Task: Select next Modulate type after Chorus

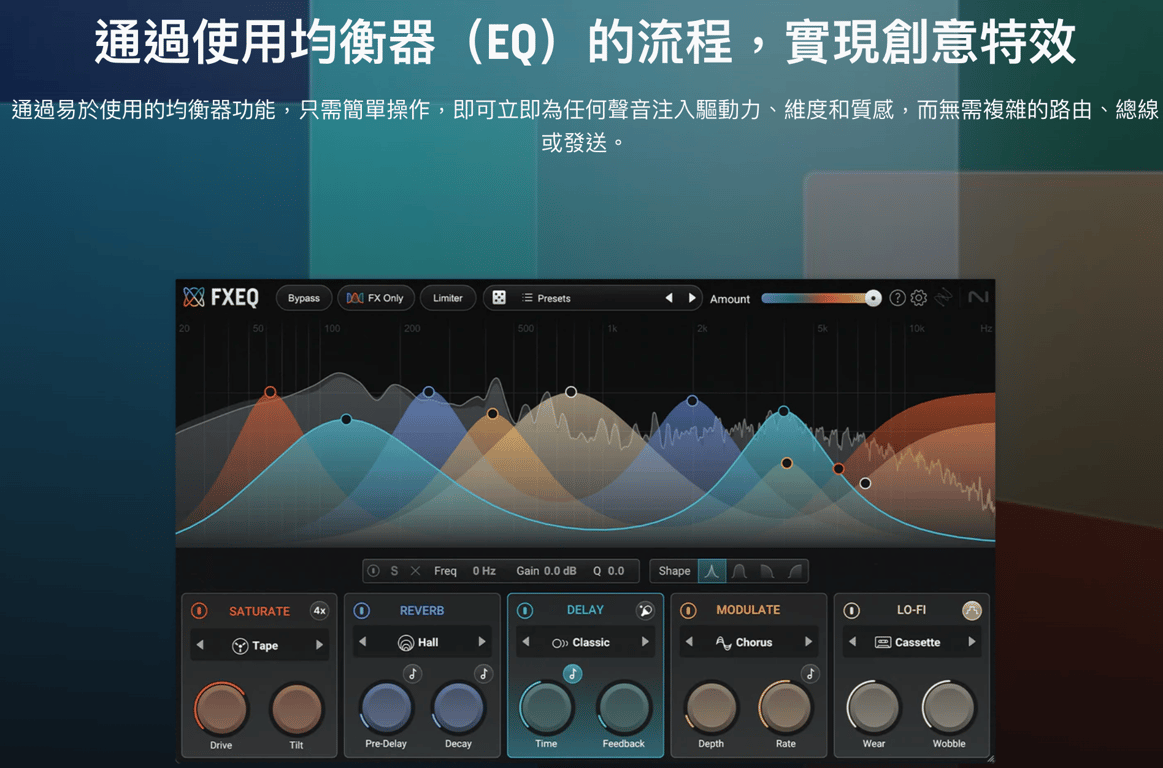Action: [x=808, y=642]
